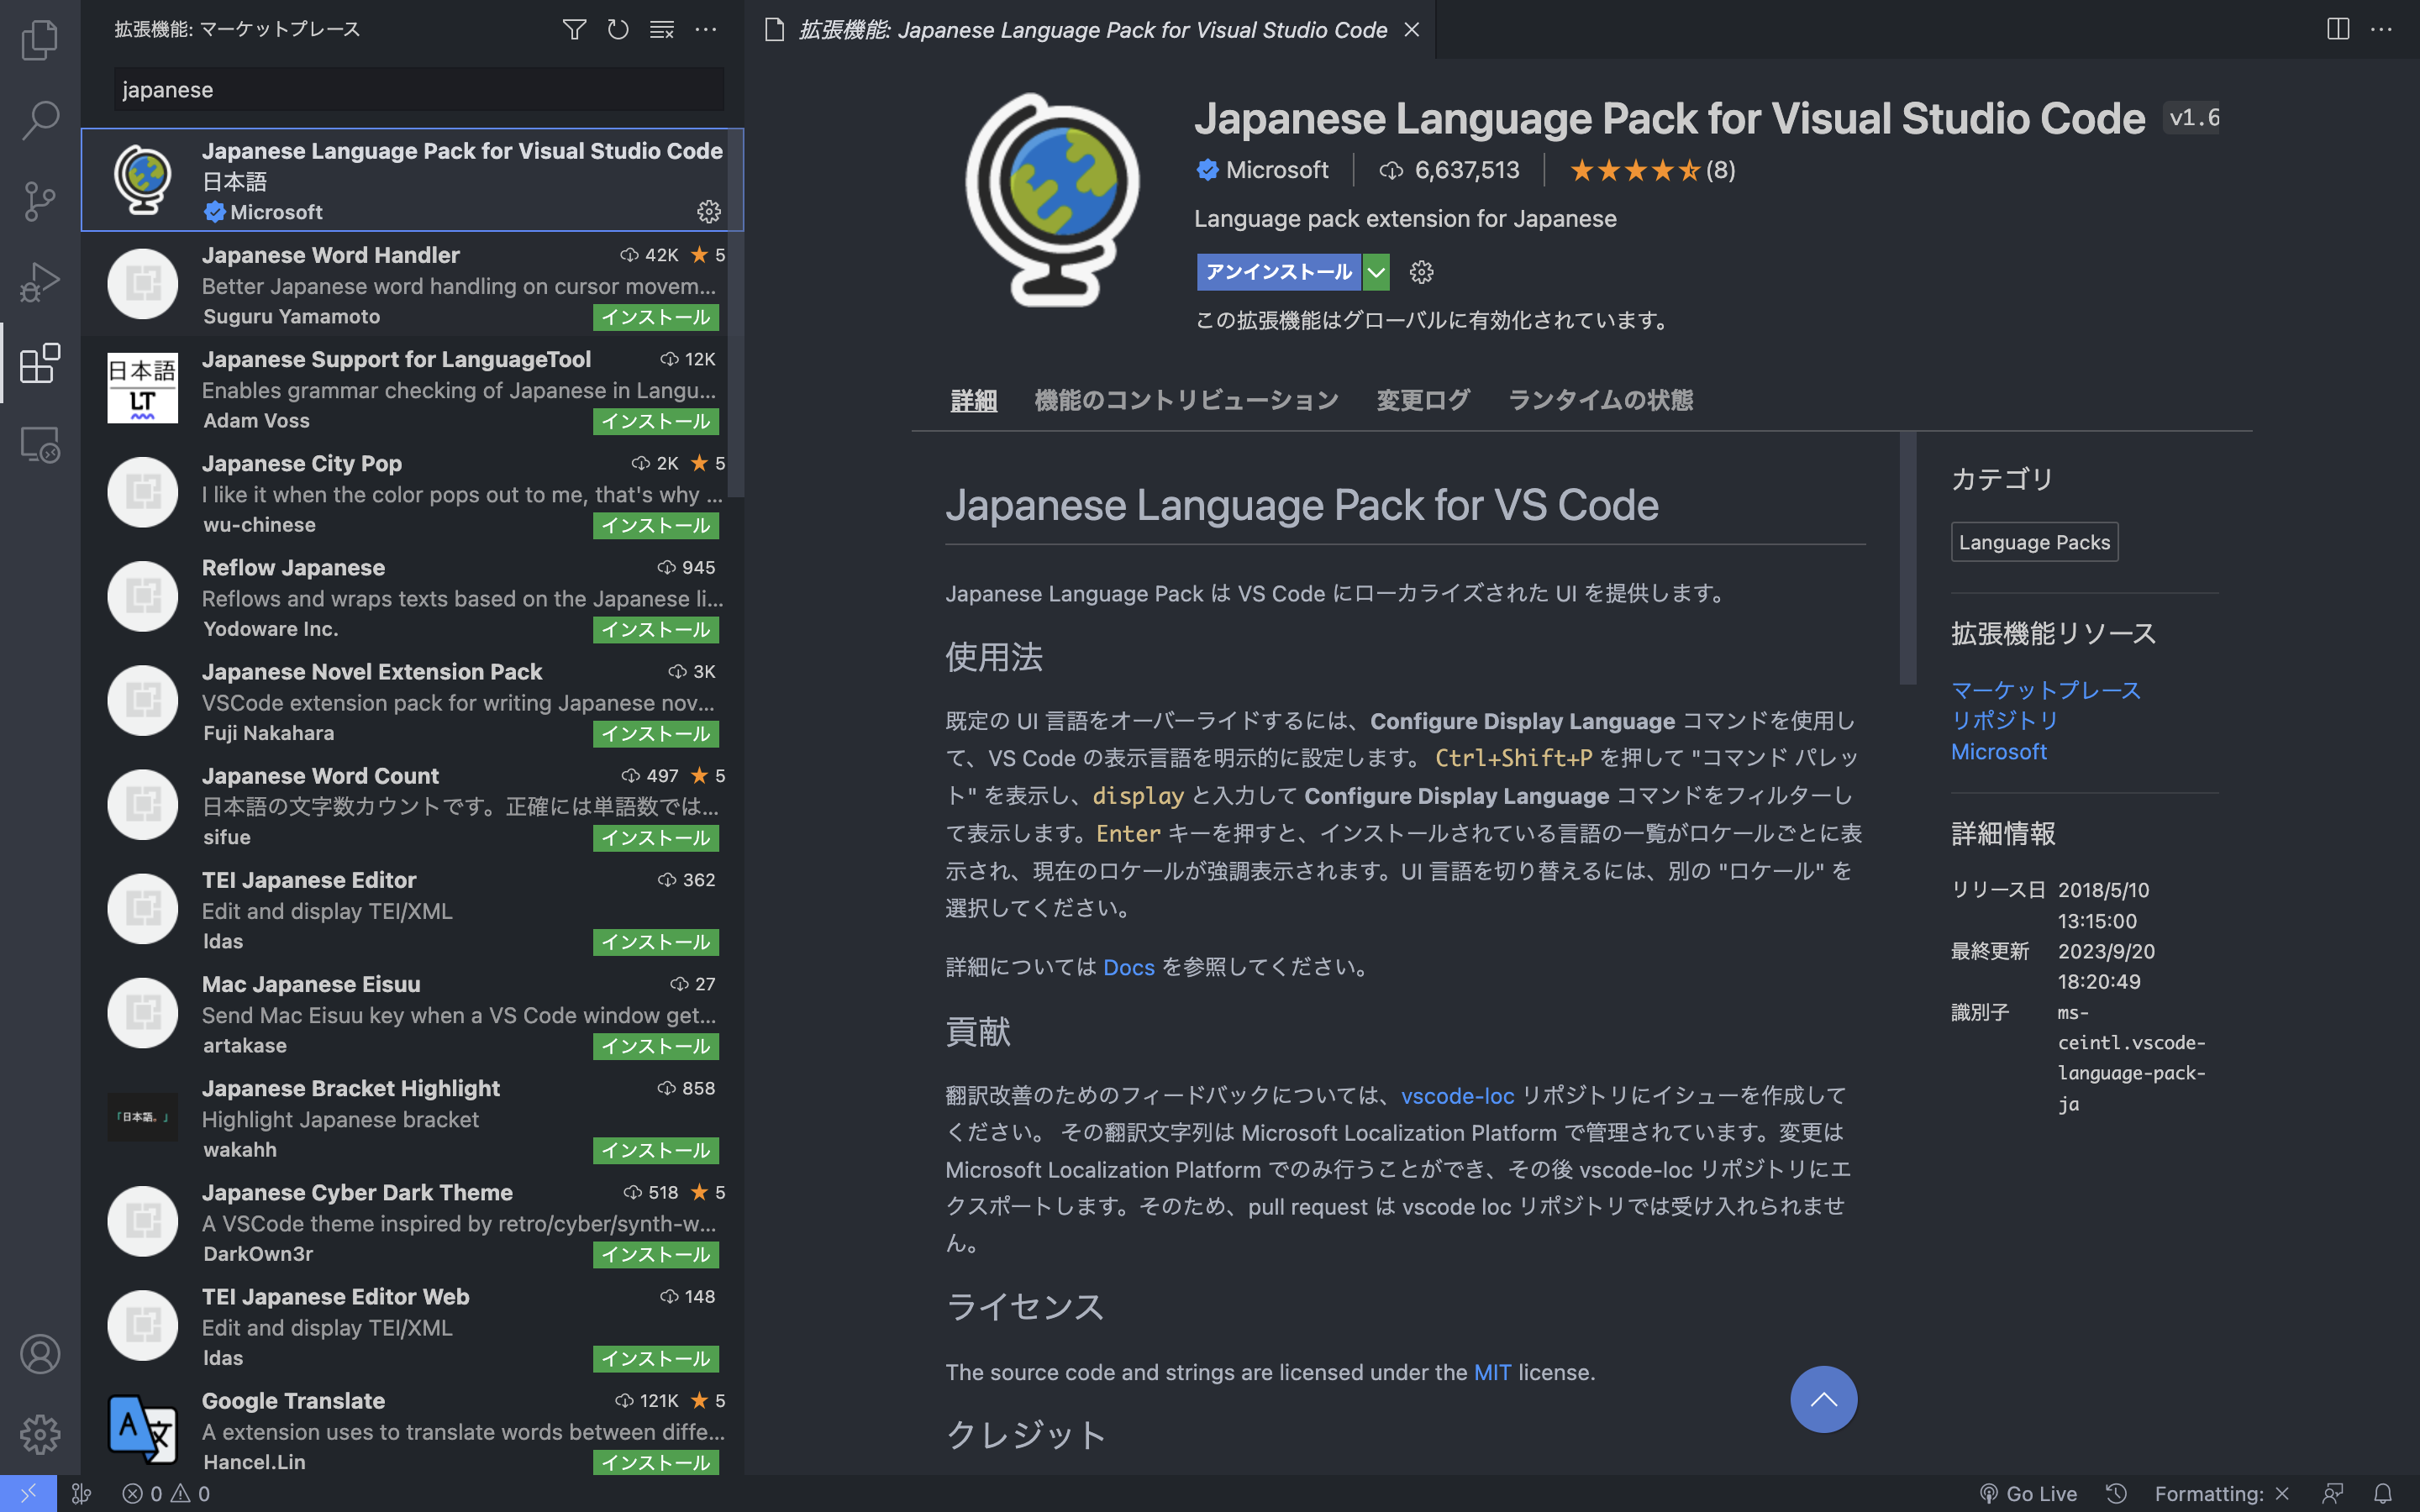
Task: Clear the extension search results
Action: point(661,29)
